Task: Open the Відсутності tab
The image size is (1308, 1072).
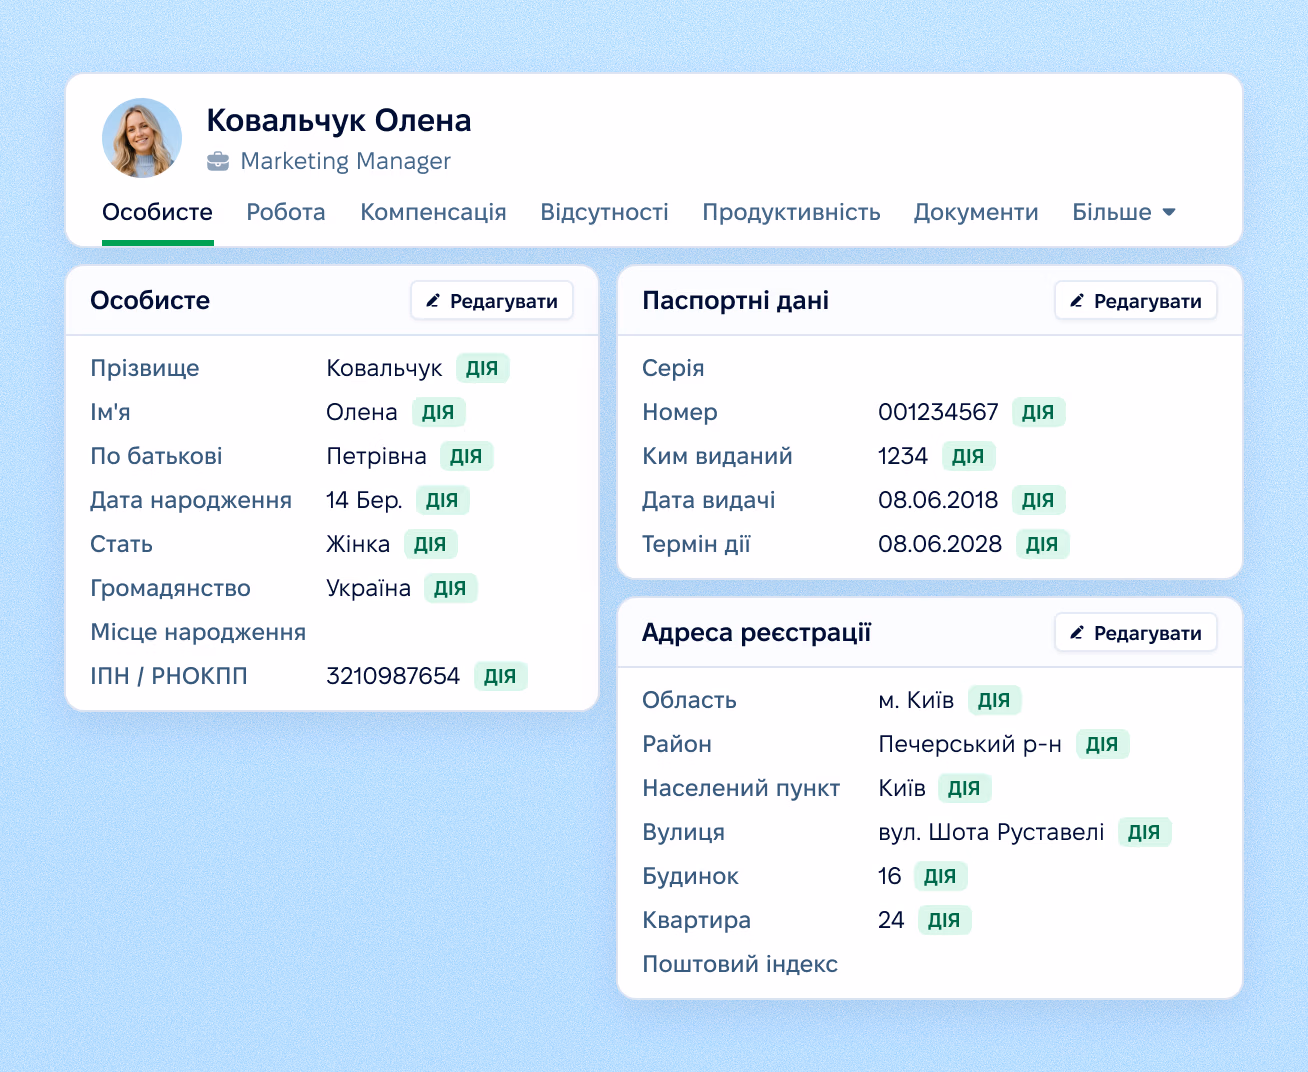Action: (x=604, y=212)
